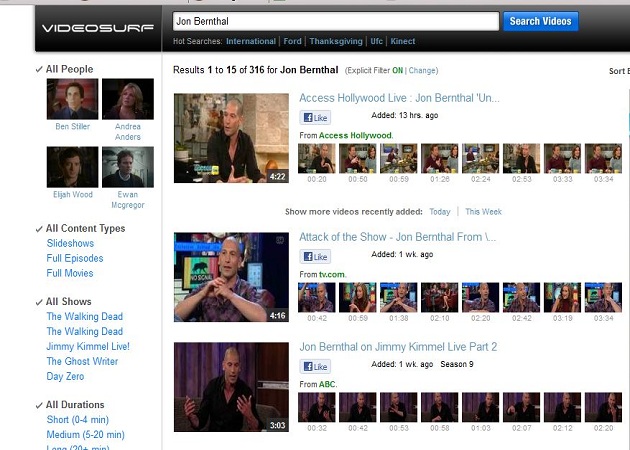Click the search field containing Jon Bernthal

[334, 21]
